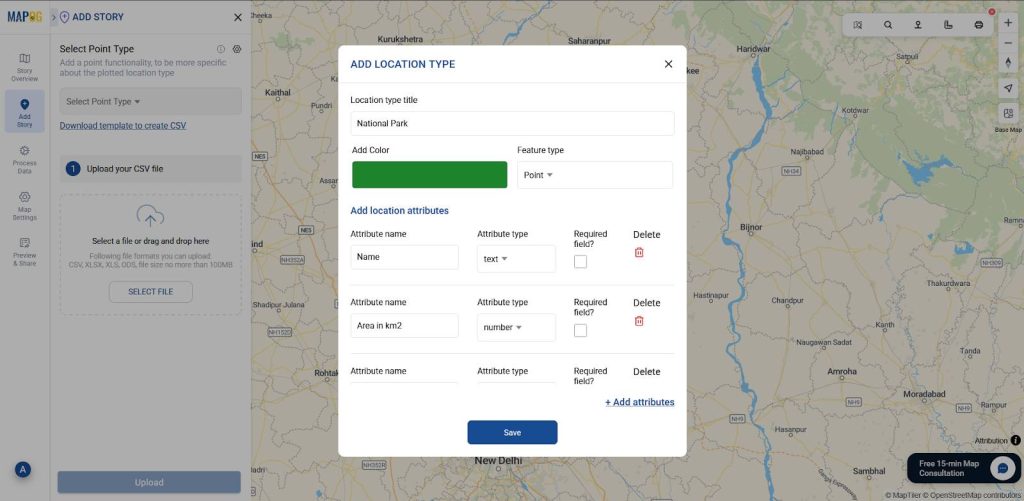This screenshot has width=1024, height=501.
Task: Open the measure tool icon in map toolbar
Action: coord(948,25)
